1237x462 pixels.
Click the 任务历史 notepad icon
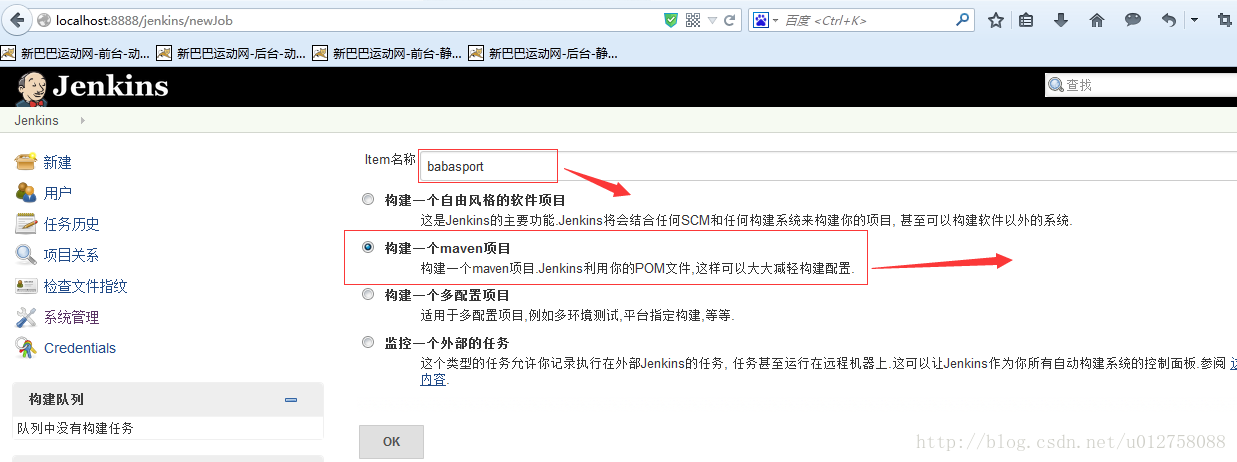26,224
